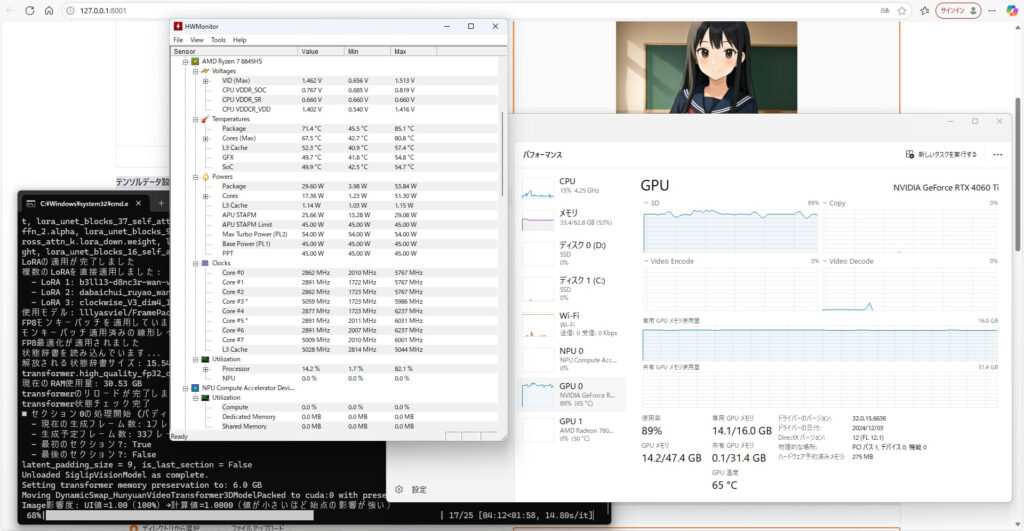Close the cmd.exe terminal tab
This screenshot has height=531, width=1024.
pos(138,203)
